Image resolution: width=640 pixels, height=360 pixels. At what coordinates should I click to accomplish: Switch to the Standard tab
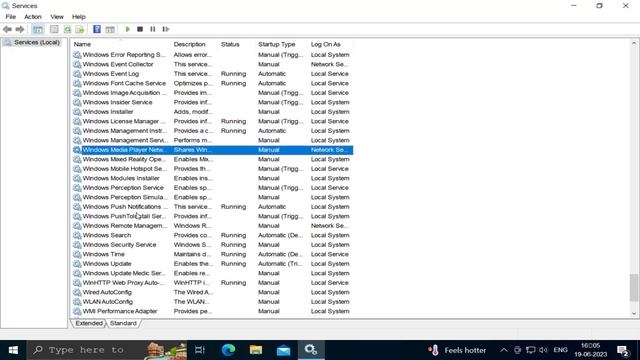click(x=123, y=323)
